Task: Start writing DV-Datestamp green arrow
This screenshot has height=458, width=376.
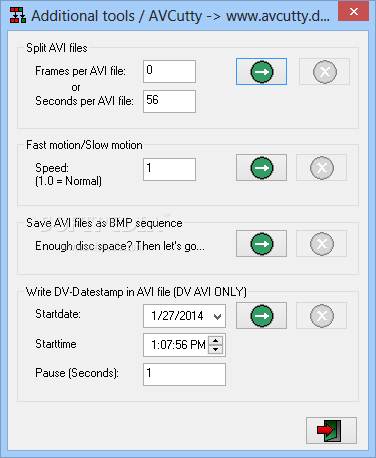Action: point(261,316)
